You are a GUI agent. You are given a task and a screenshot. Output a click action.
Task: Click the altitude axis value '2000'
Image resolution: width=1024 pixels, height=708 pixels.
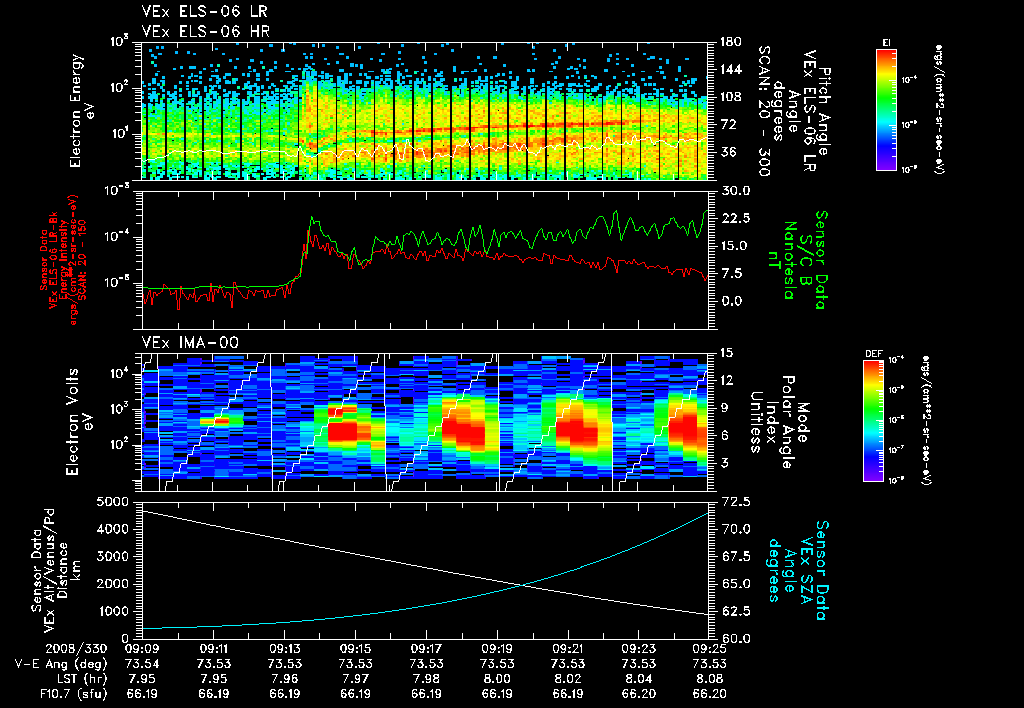110,584
